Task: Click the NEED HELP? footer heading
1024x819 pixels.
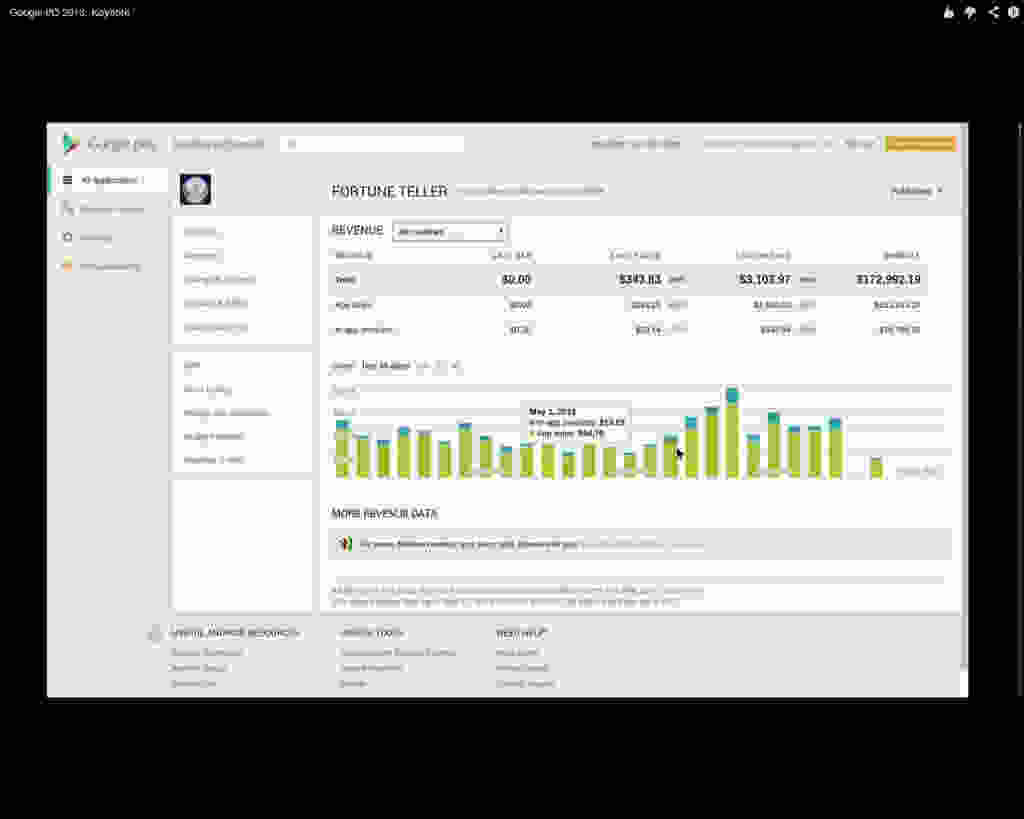Action: [x=520, y=633]
